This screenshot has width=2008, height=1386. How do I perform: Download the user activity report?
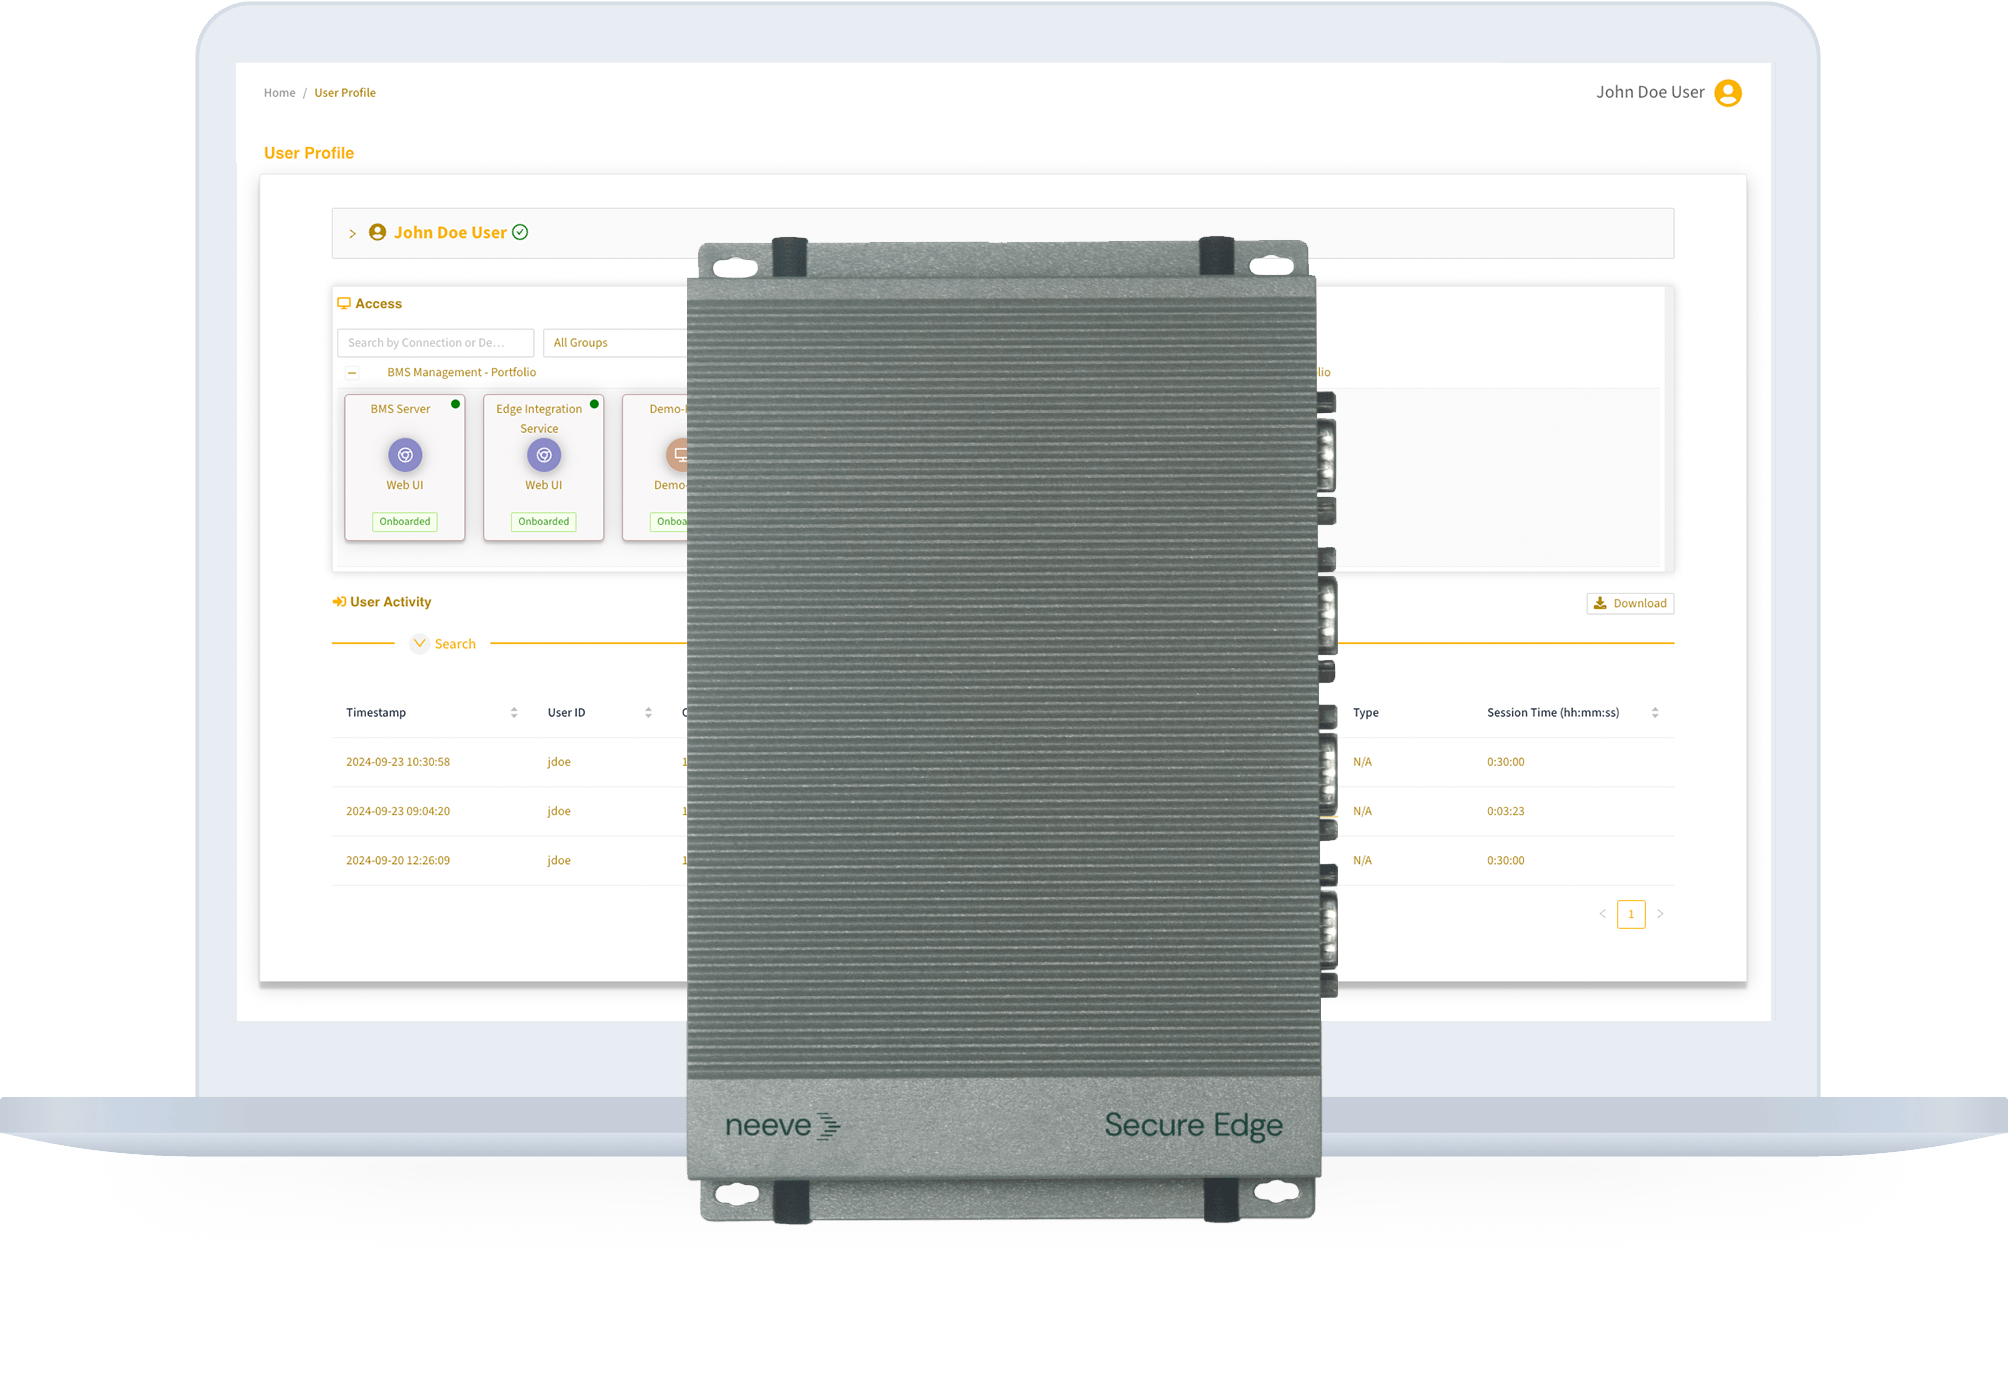[1630, 603]
